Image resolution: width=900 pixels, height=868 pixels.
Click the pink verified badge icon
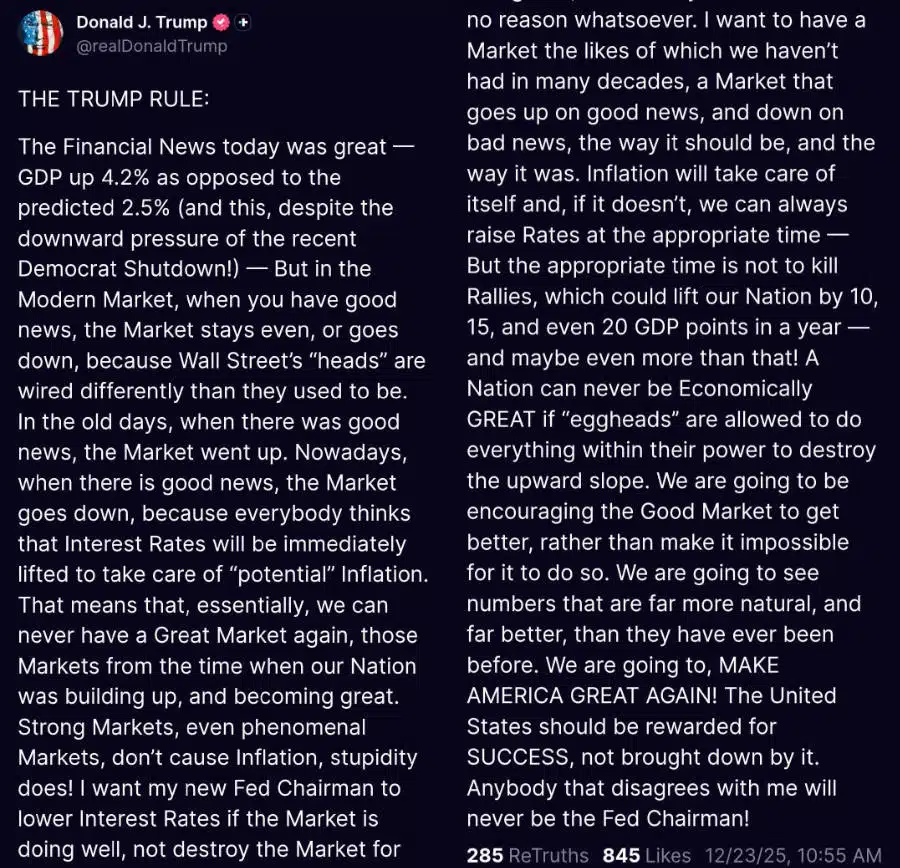[221, 22]
